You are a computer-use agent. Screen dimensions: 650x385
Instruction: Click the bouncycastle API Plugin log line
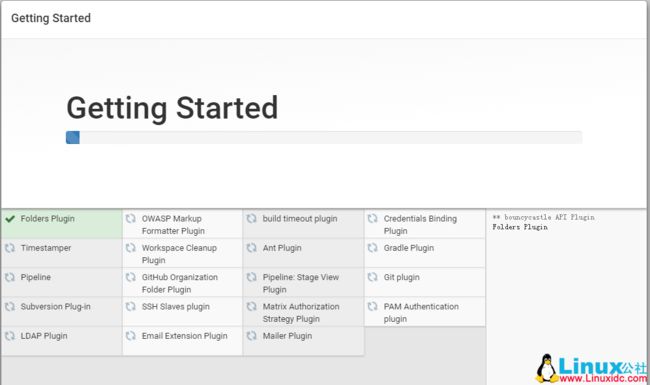543,217
